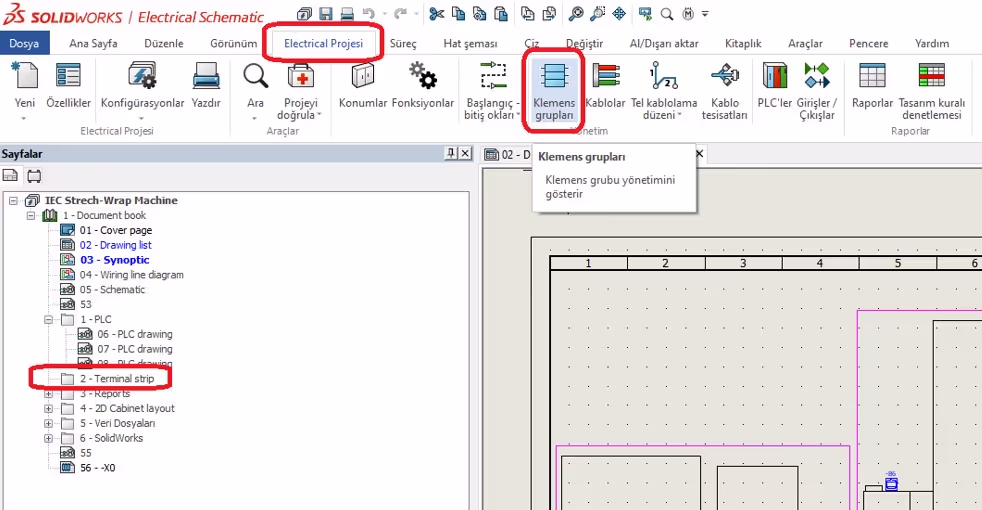The image size is (982, 510).
Task: Click the Copy icon next to scissors
Action: tap(458, 13)
